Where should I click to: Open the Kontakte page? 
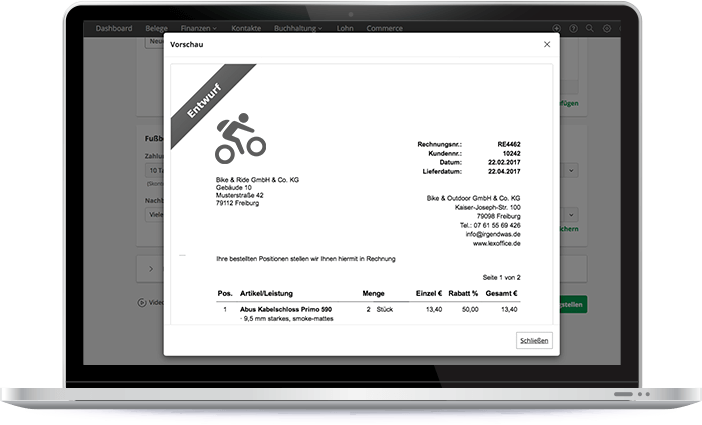[246, 28]
